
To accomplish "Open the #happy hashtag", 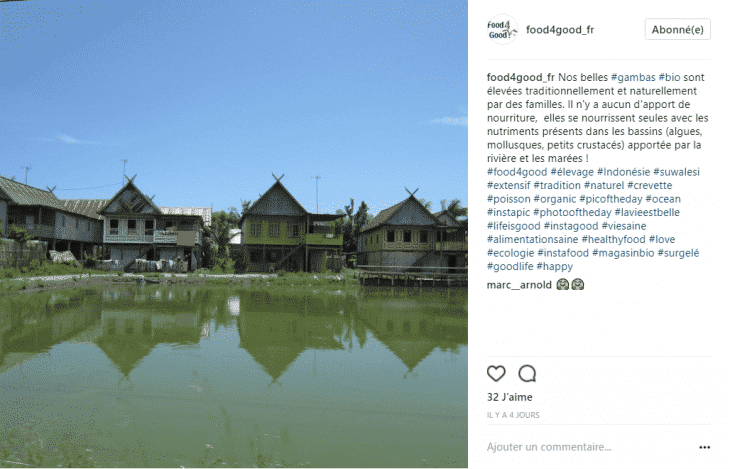I will 554,266.
